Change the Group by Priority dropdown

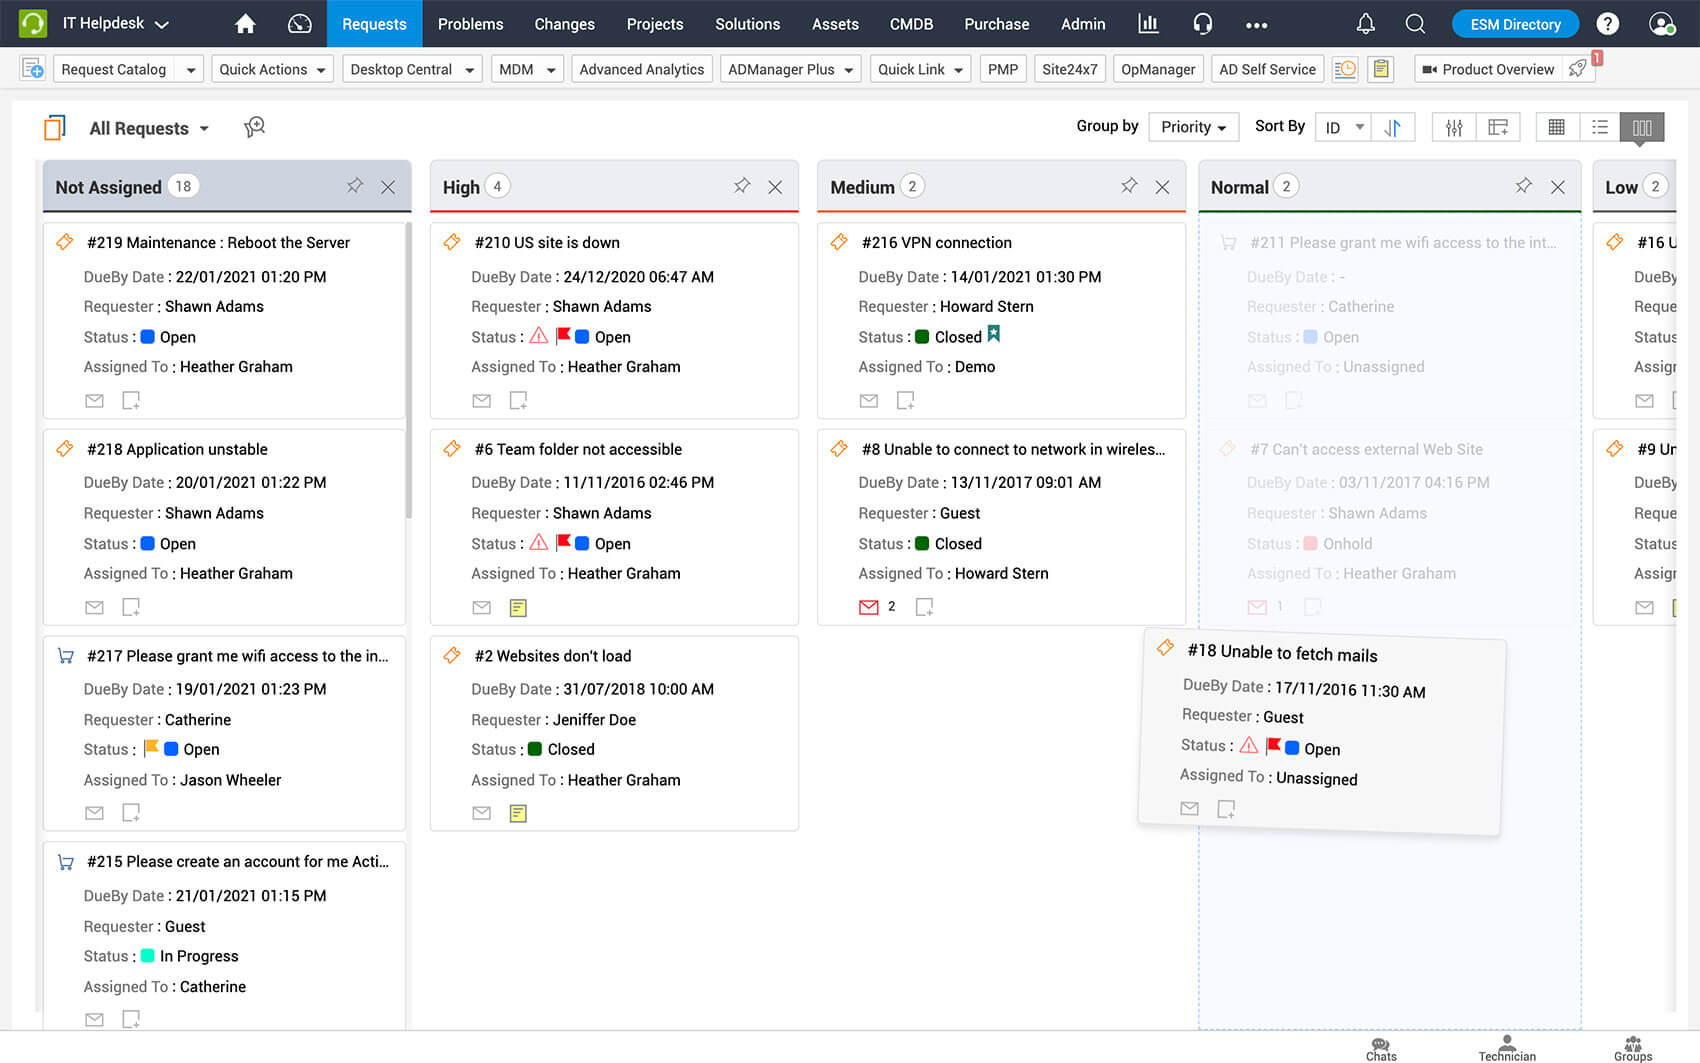click(x=1194, y=127)
